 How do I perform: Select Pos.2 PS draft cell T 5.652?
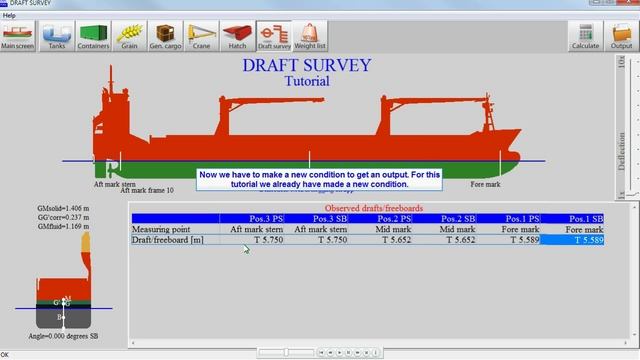click(x=380, y=240)
